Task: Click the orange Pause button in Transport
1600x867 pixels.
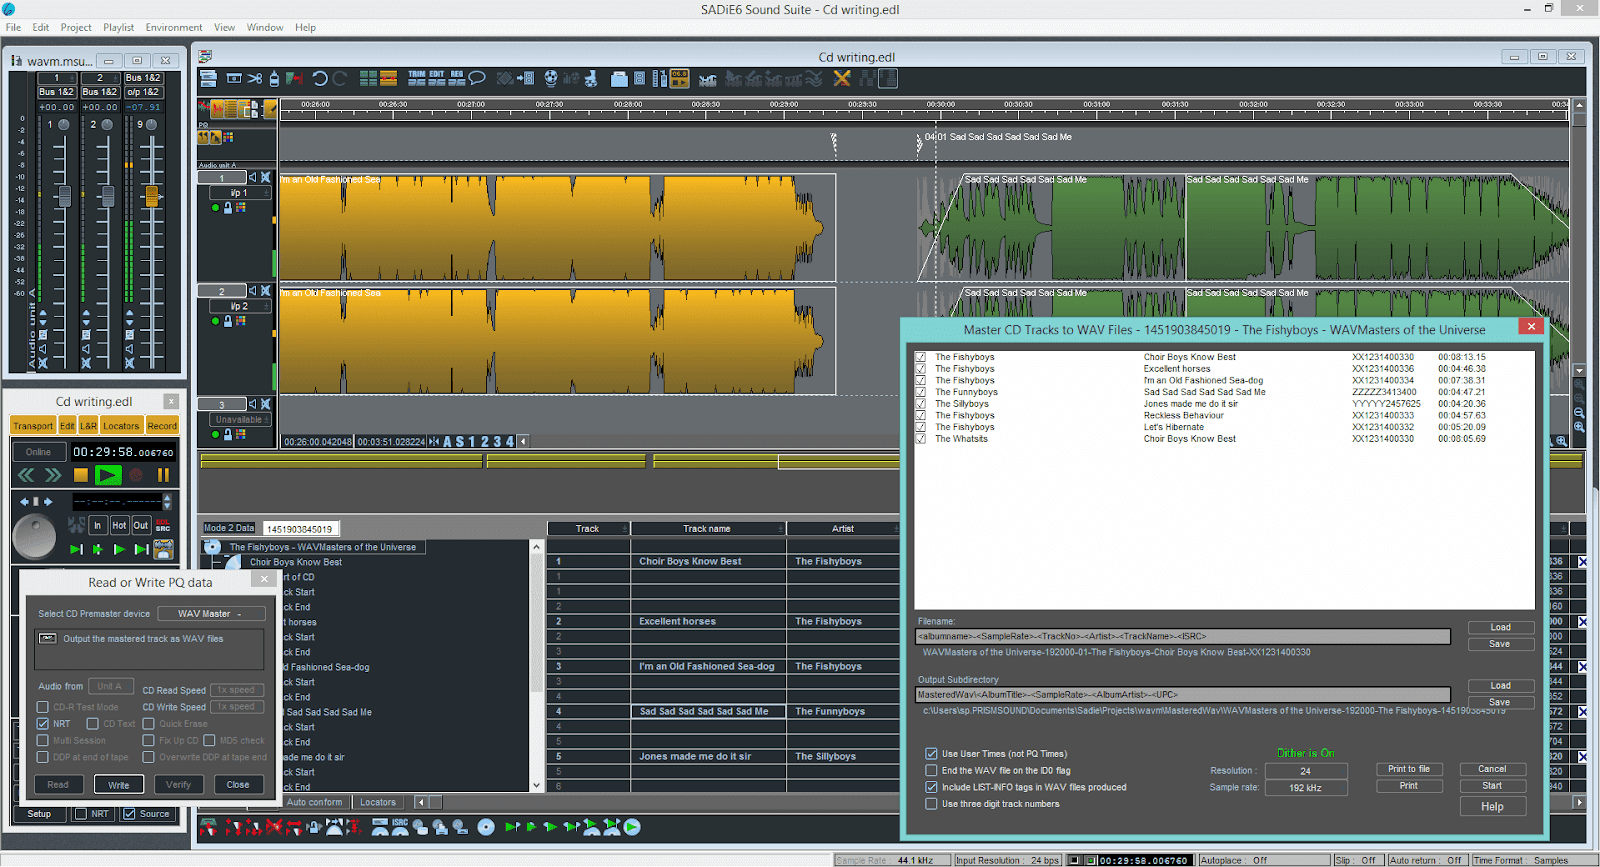Action: click(x=163, y=475)
